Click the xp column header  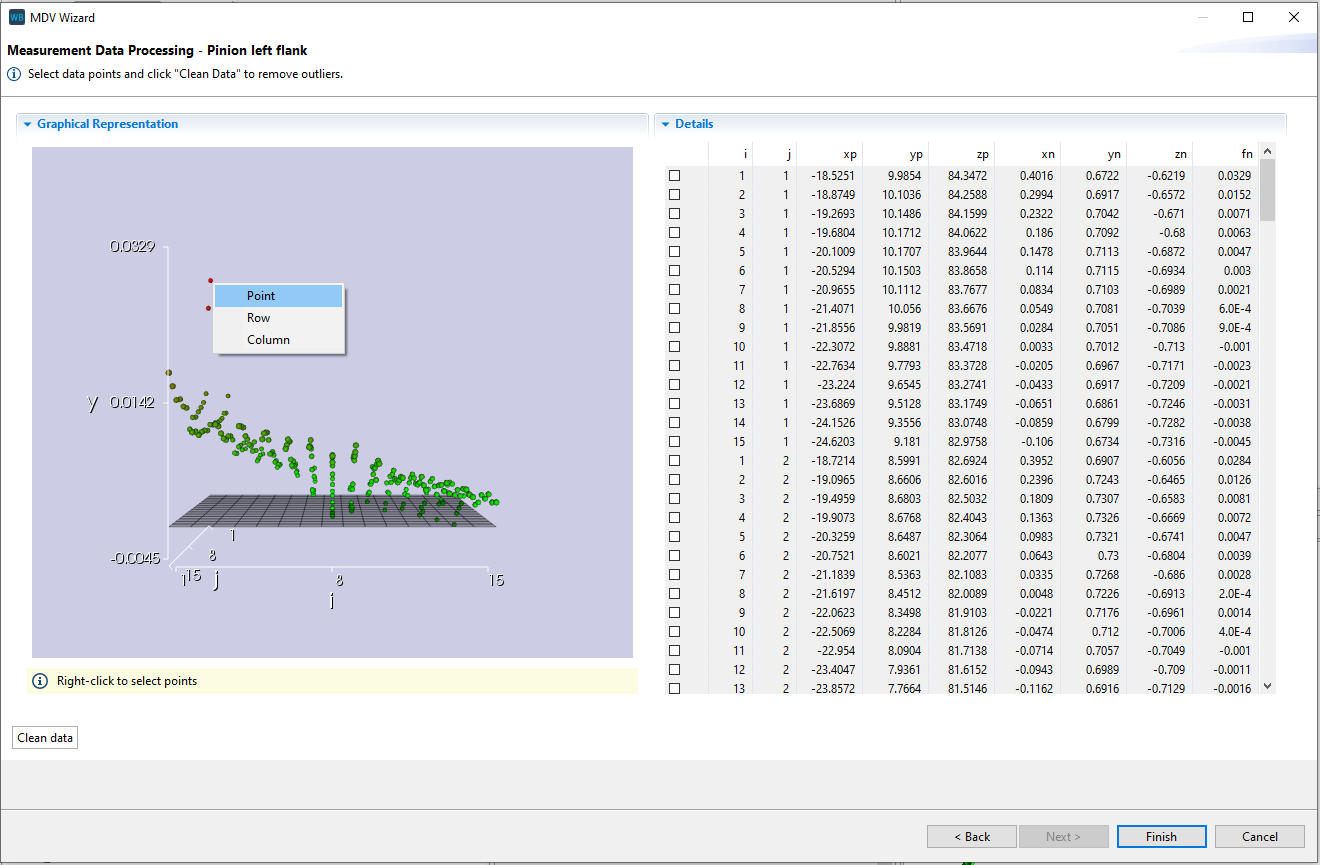click(849, 154)
